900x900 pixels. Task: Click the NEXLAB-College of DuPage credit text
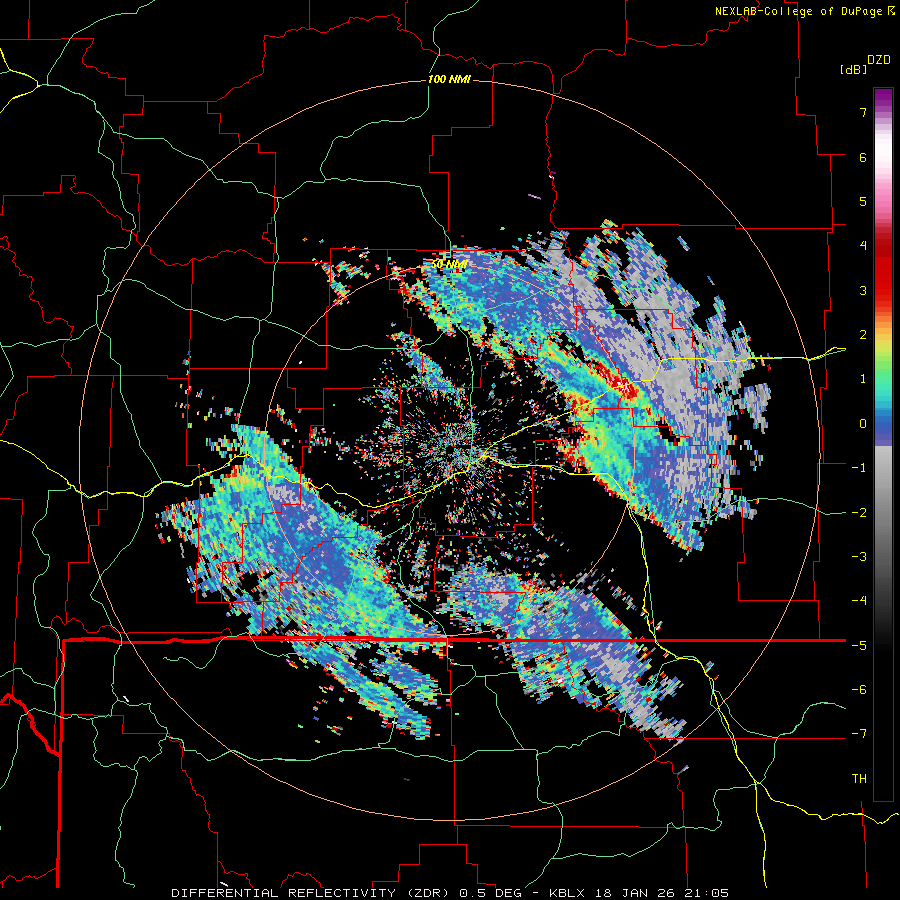tap(804, 11)
